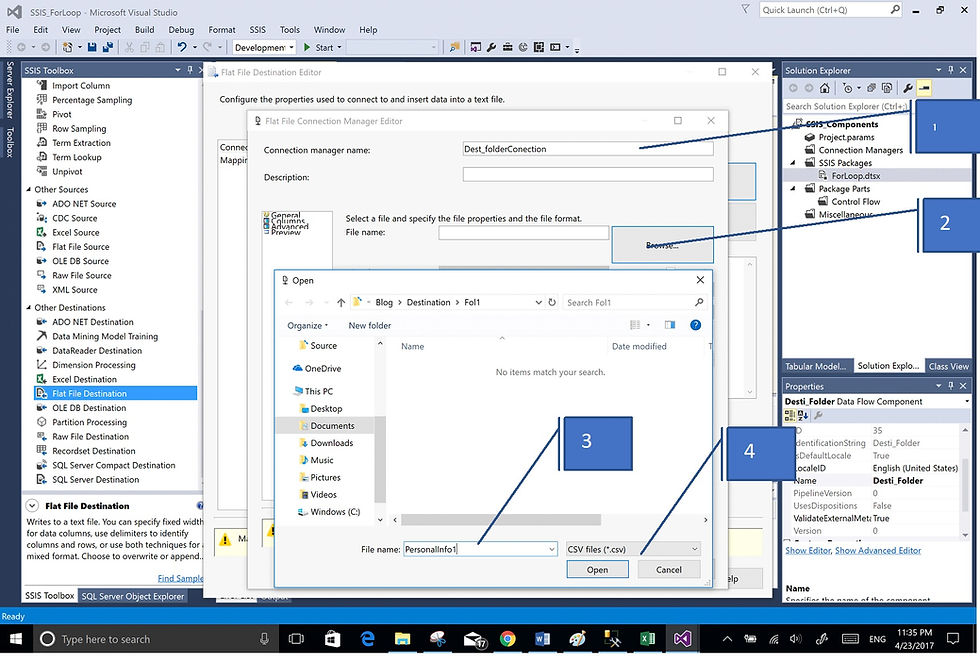Select Downloads in the Open dialog navigation pane
Screen dimensions: 980x659
pyautogui.click(x=331, y=443)
